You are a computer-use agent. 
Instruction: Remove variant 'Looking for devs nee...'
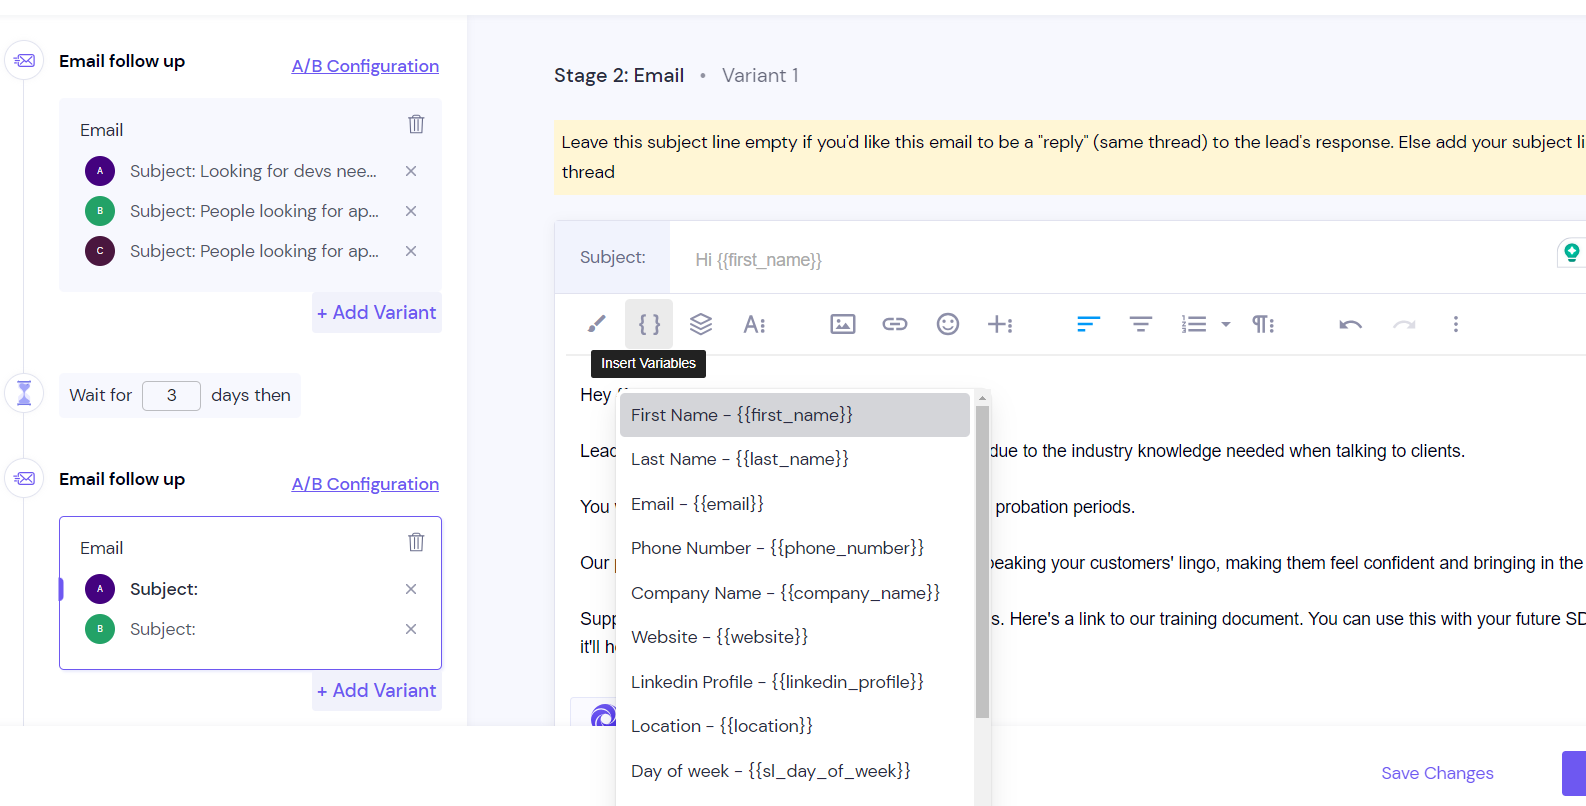[x=411, y=171]
